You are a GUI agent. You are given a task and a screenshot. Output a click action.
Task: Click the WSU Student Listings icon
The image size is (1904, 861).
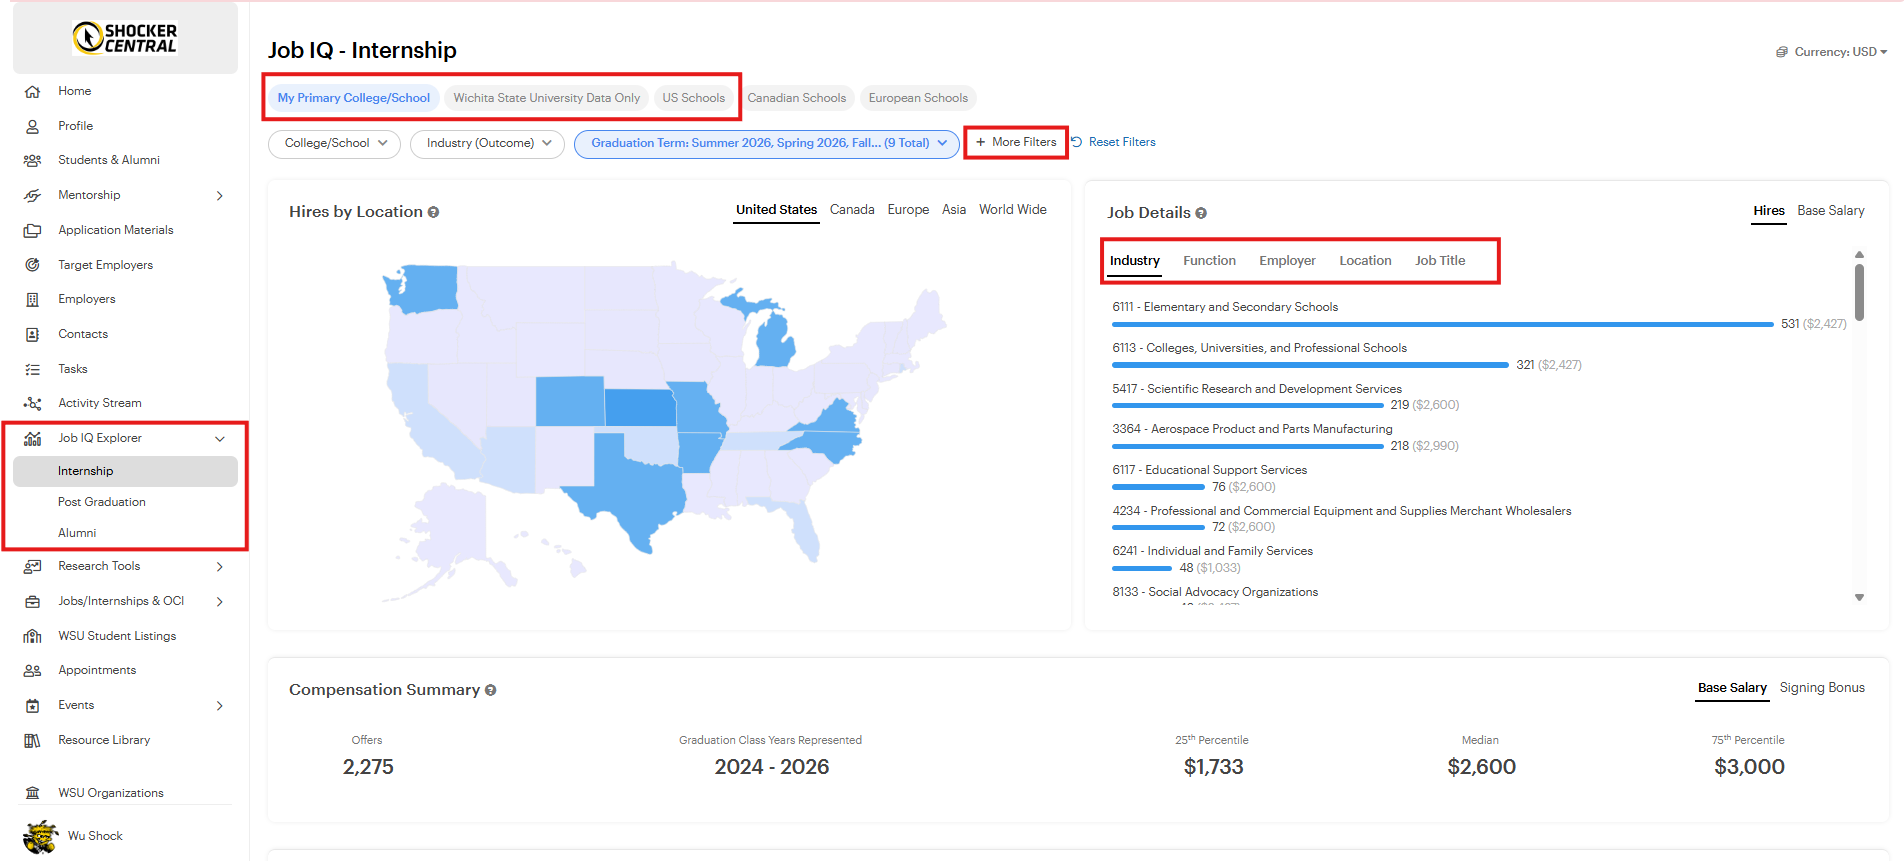coord(32,636)
